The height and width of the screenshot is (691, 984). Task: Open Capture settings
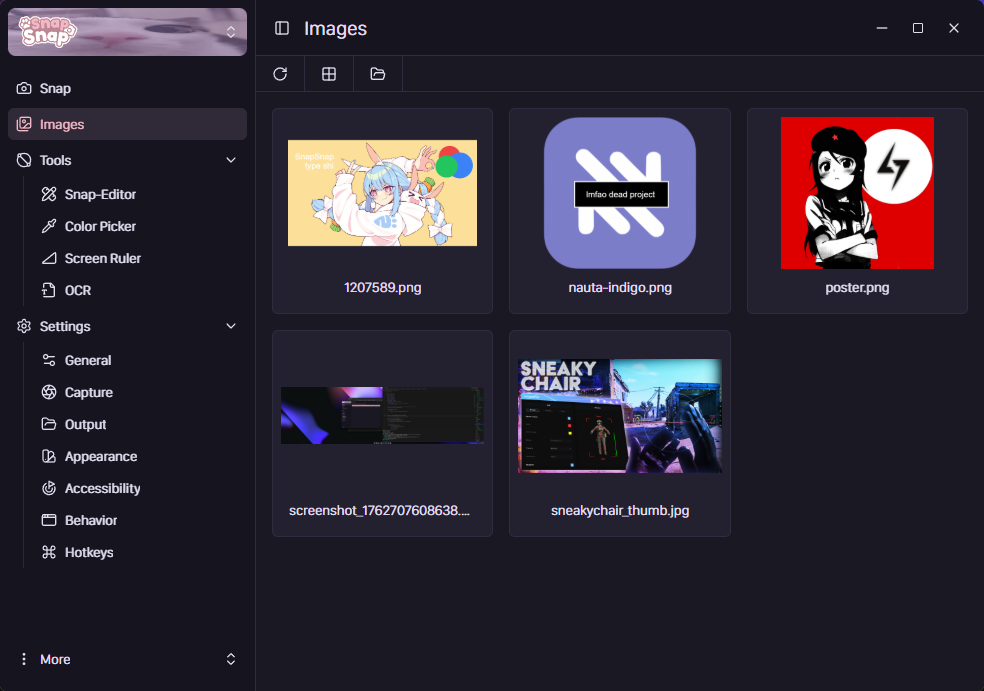pos(88,392)
